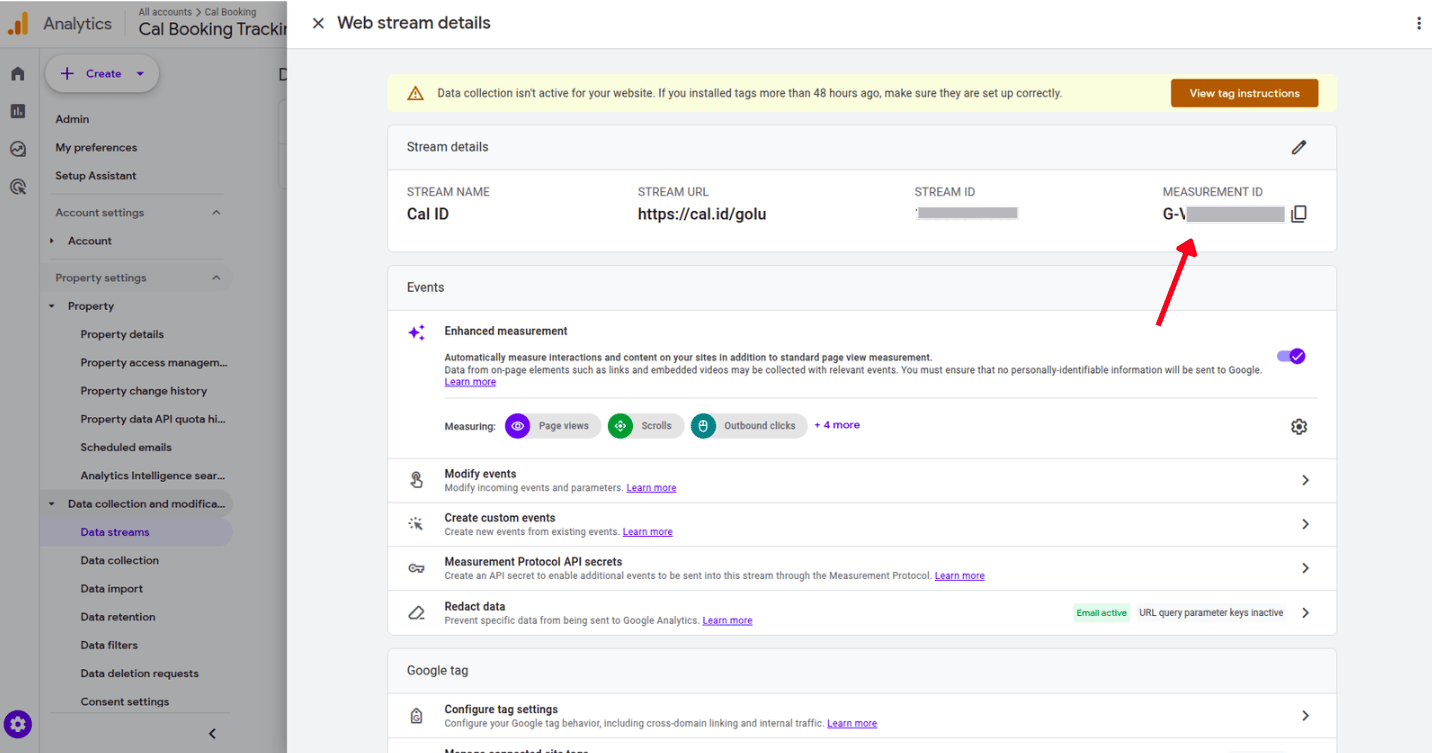Click the All accounts breadcrumb
The image size is (1432, 753).
coord(165,12)
